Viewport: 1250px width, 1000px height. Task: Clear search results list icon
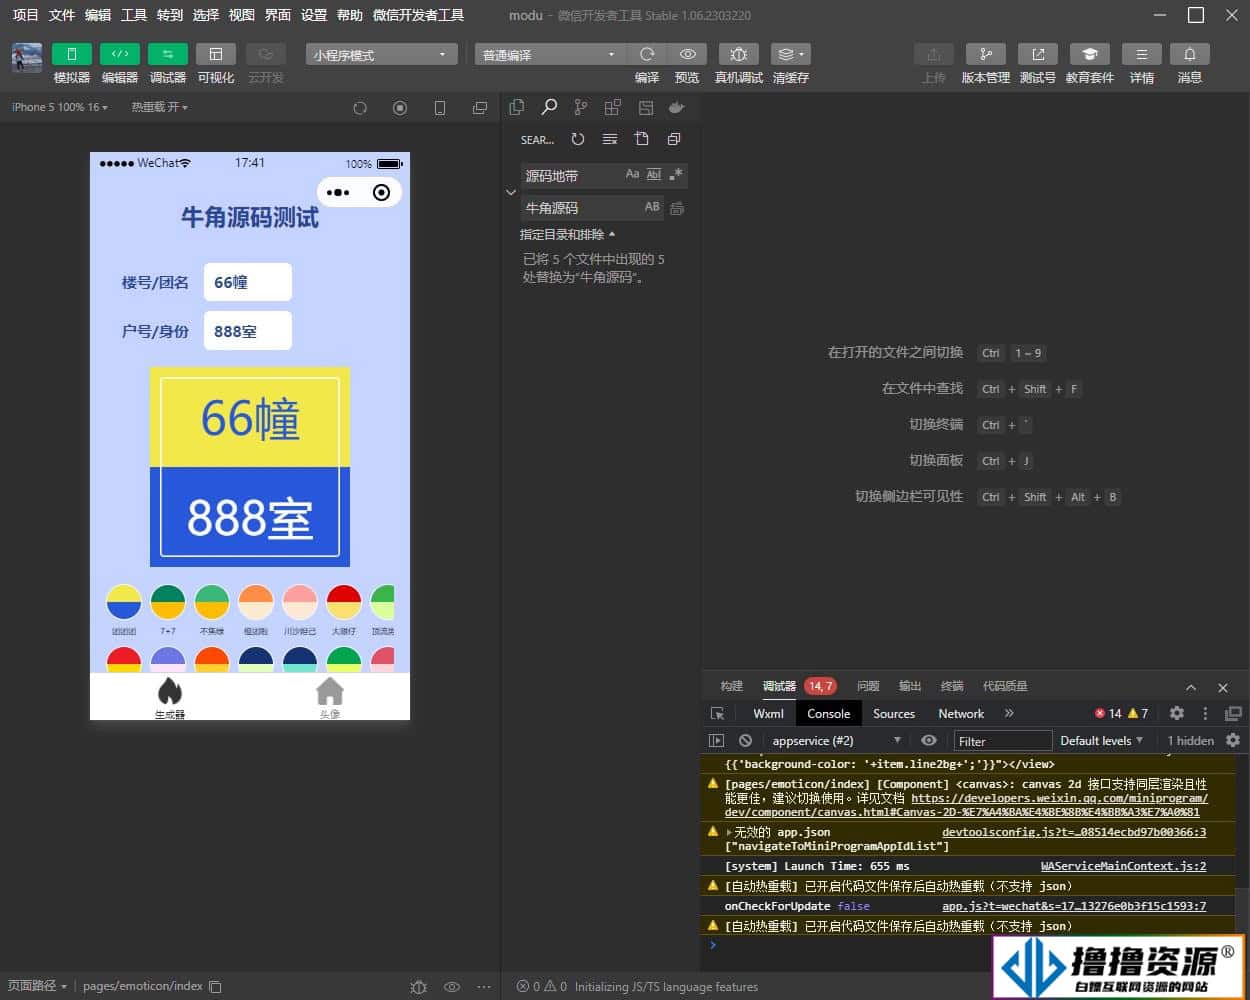click(610, 139)
